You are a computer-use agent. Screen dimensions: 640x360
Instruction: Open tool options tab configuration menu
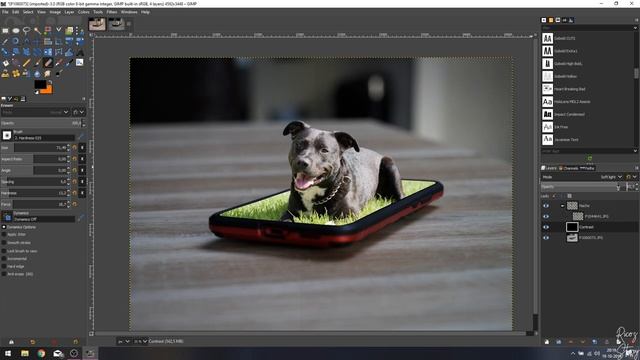pos(84,98)
